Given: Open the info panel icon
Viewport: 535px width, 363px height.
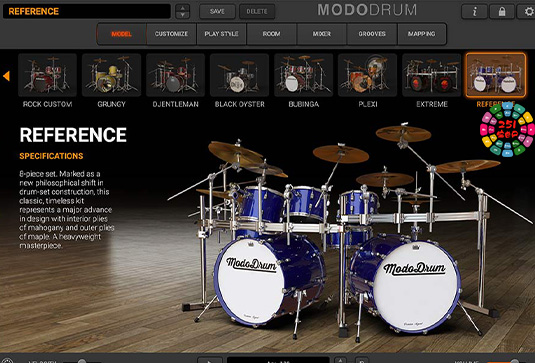Looking at the screenshot, I should point(474,11).
